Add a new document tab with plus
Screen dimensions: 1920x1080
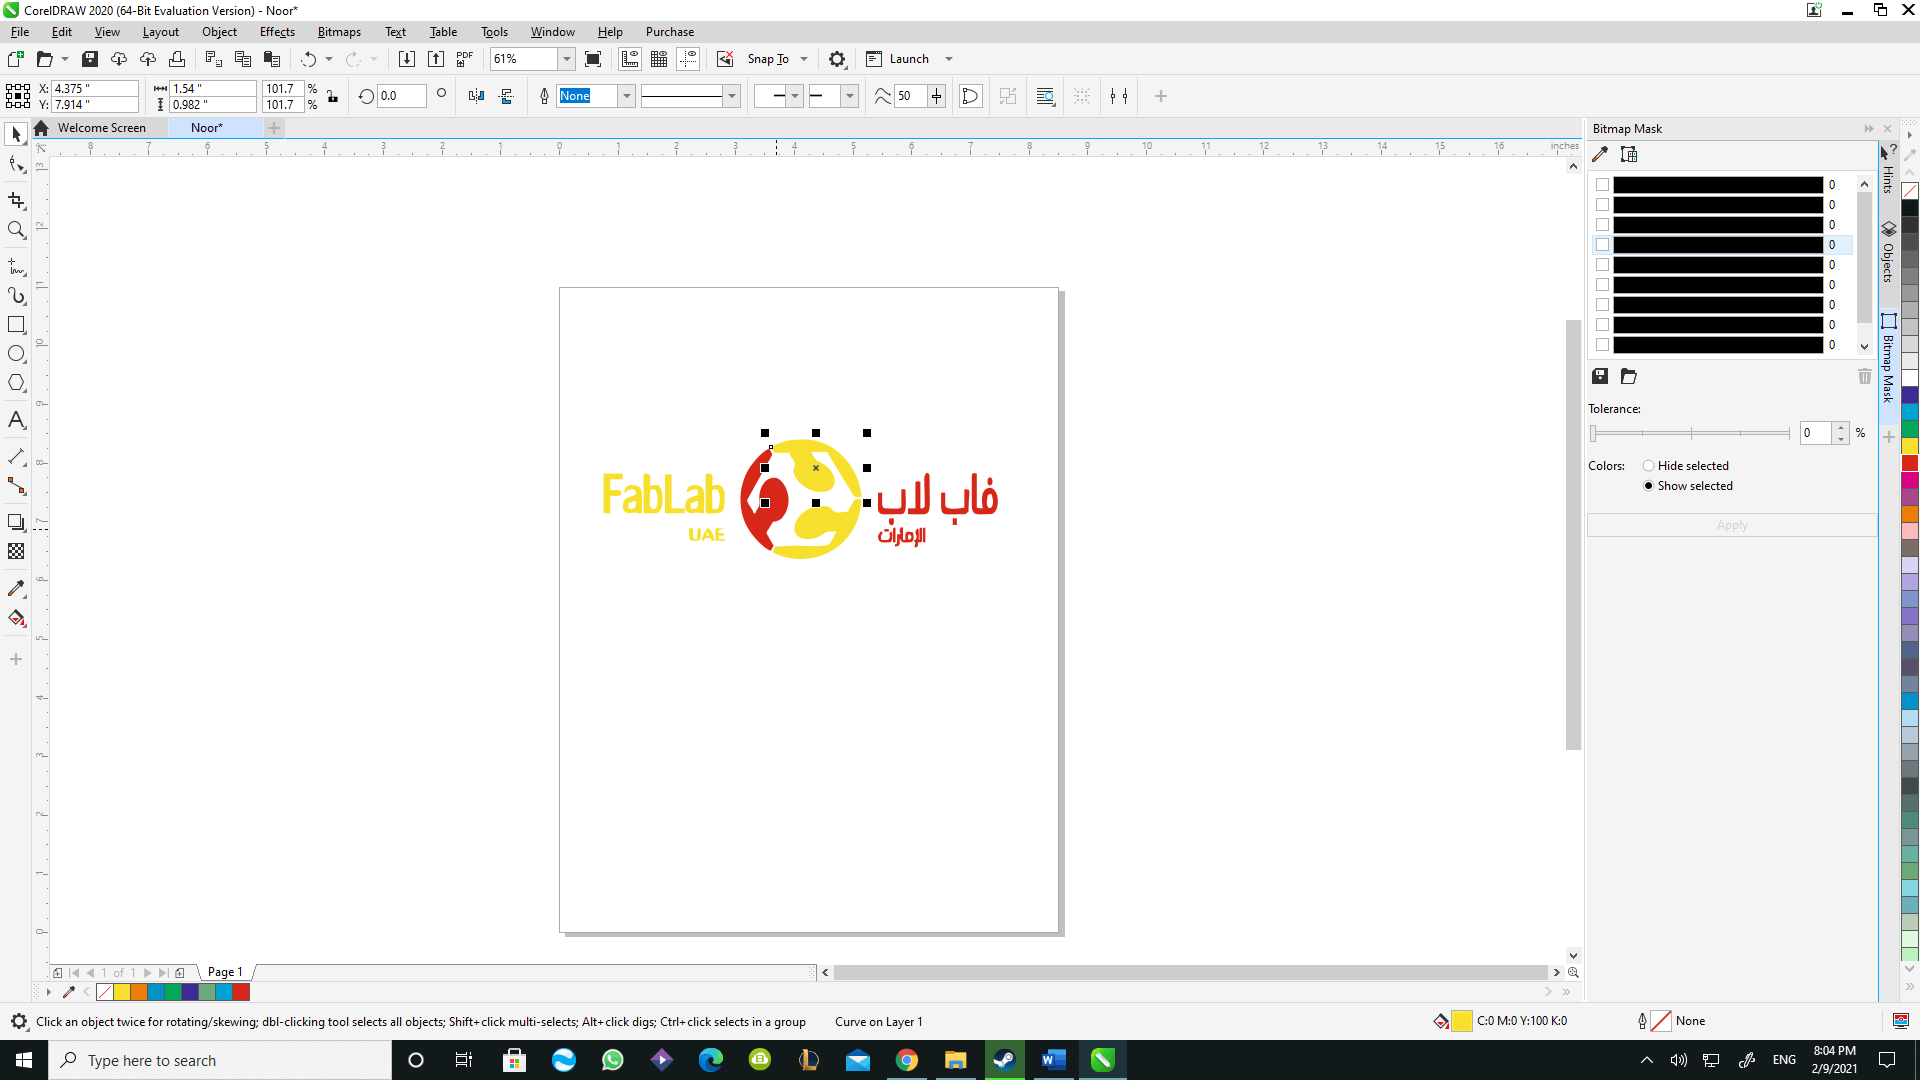(x=274, y=128)
